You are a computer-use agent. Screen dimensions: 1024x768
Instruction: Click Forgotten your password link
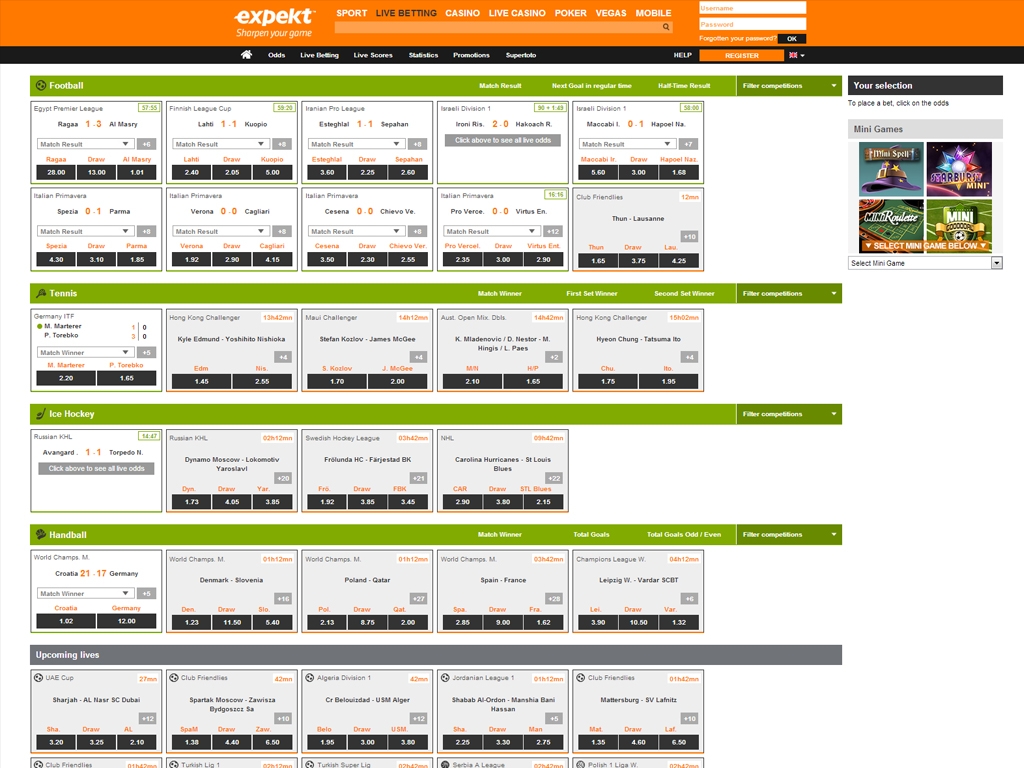coord(738,38)
